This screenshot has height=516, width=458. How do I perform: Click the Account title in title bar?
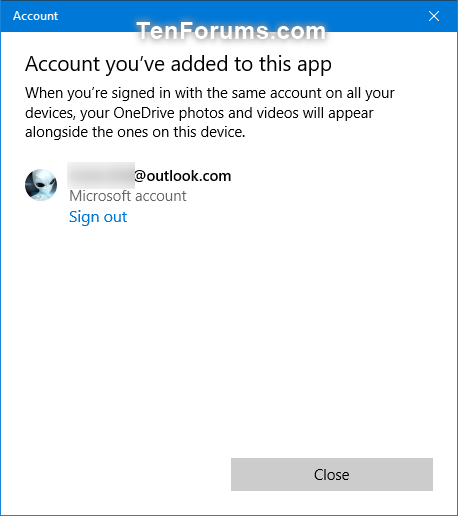coord(35,16)
